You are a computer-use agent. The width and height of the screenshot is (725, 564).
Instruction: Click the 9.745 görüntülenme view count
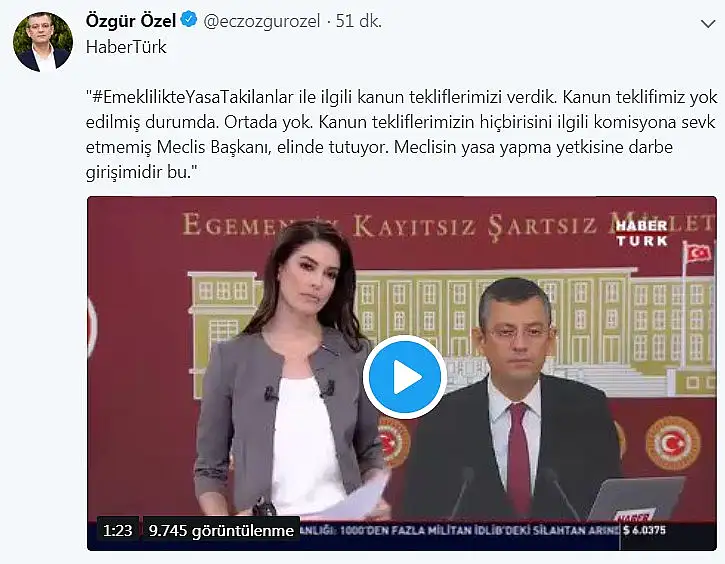click(x=221, y=530)
